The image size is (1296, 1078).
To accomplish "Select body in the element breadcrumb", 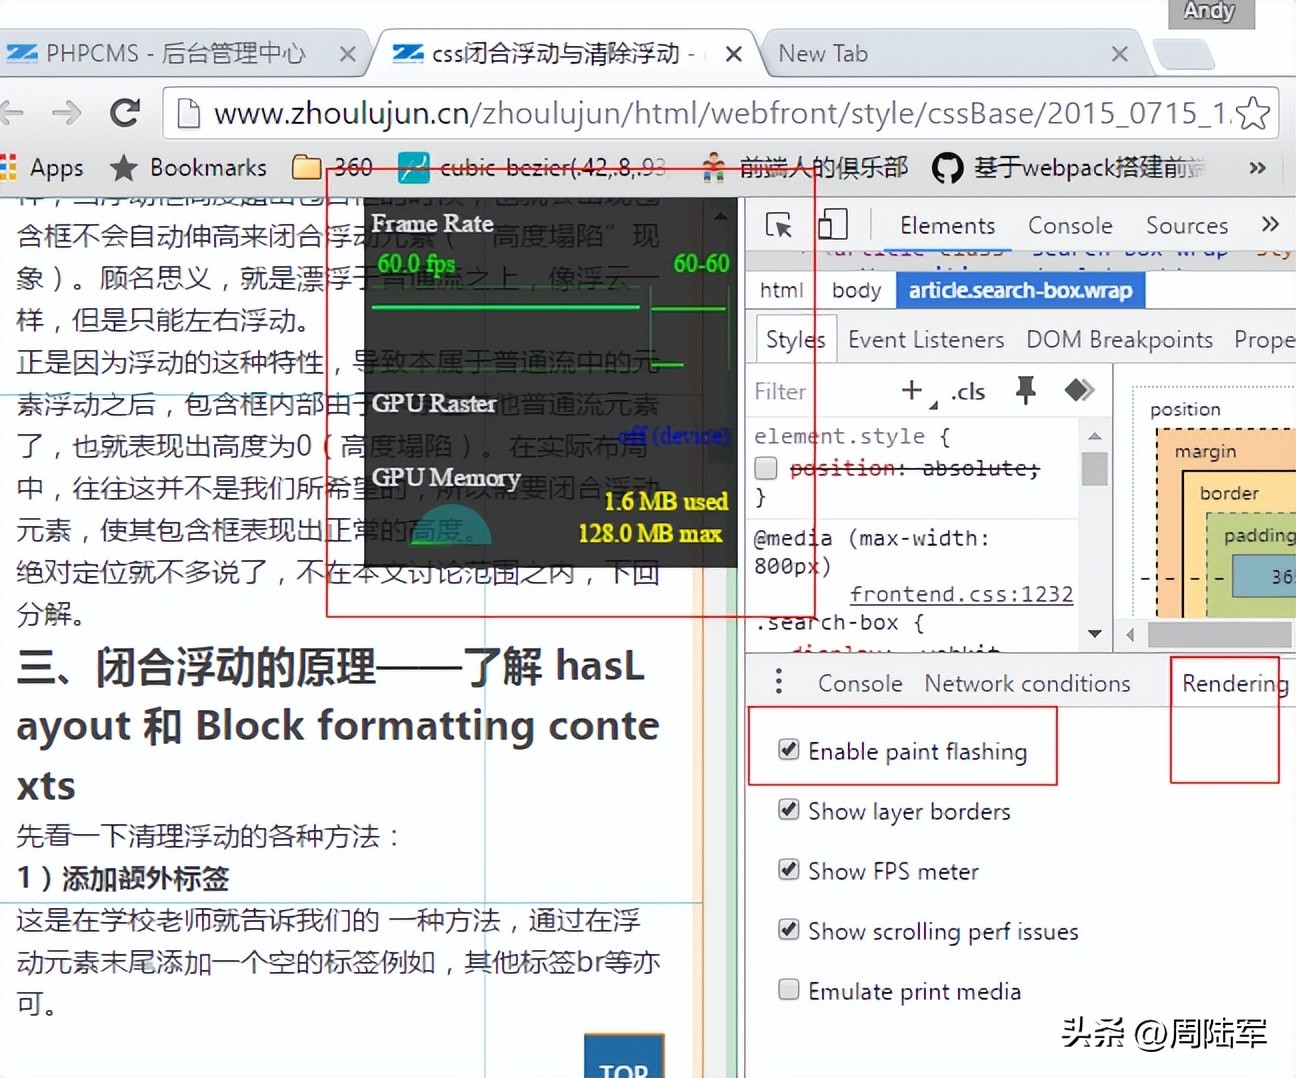I will (856, 290).
